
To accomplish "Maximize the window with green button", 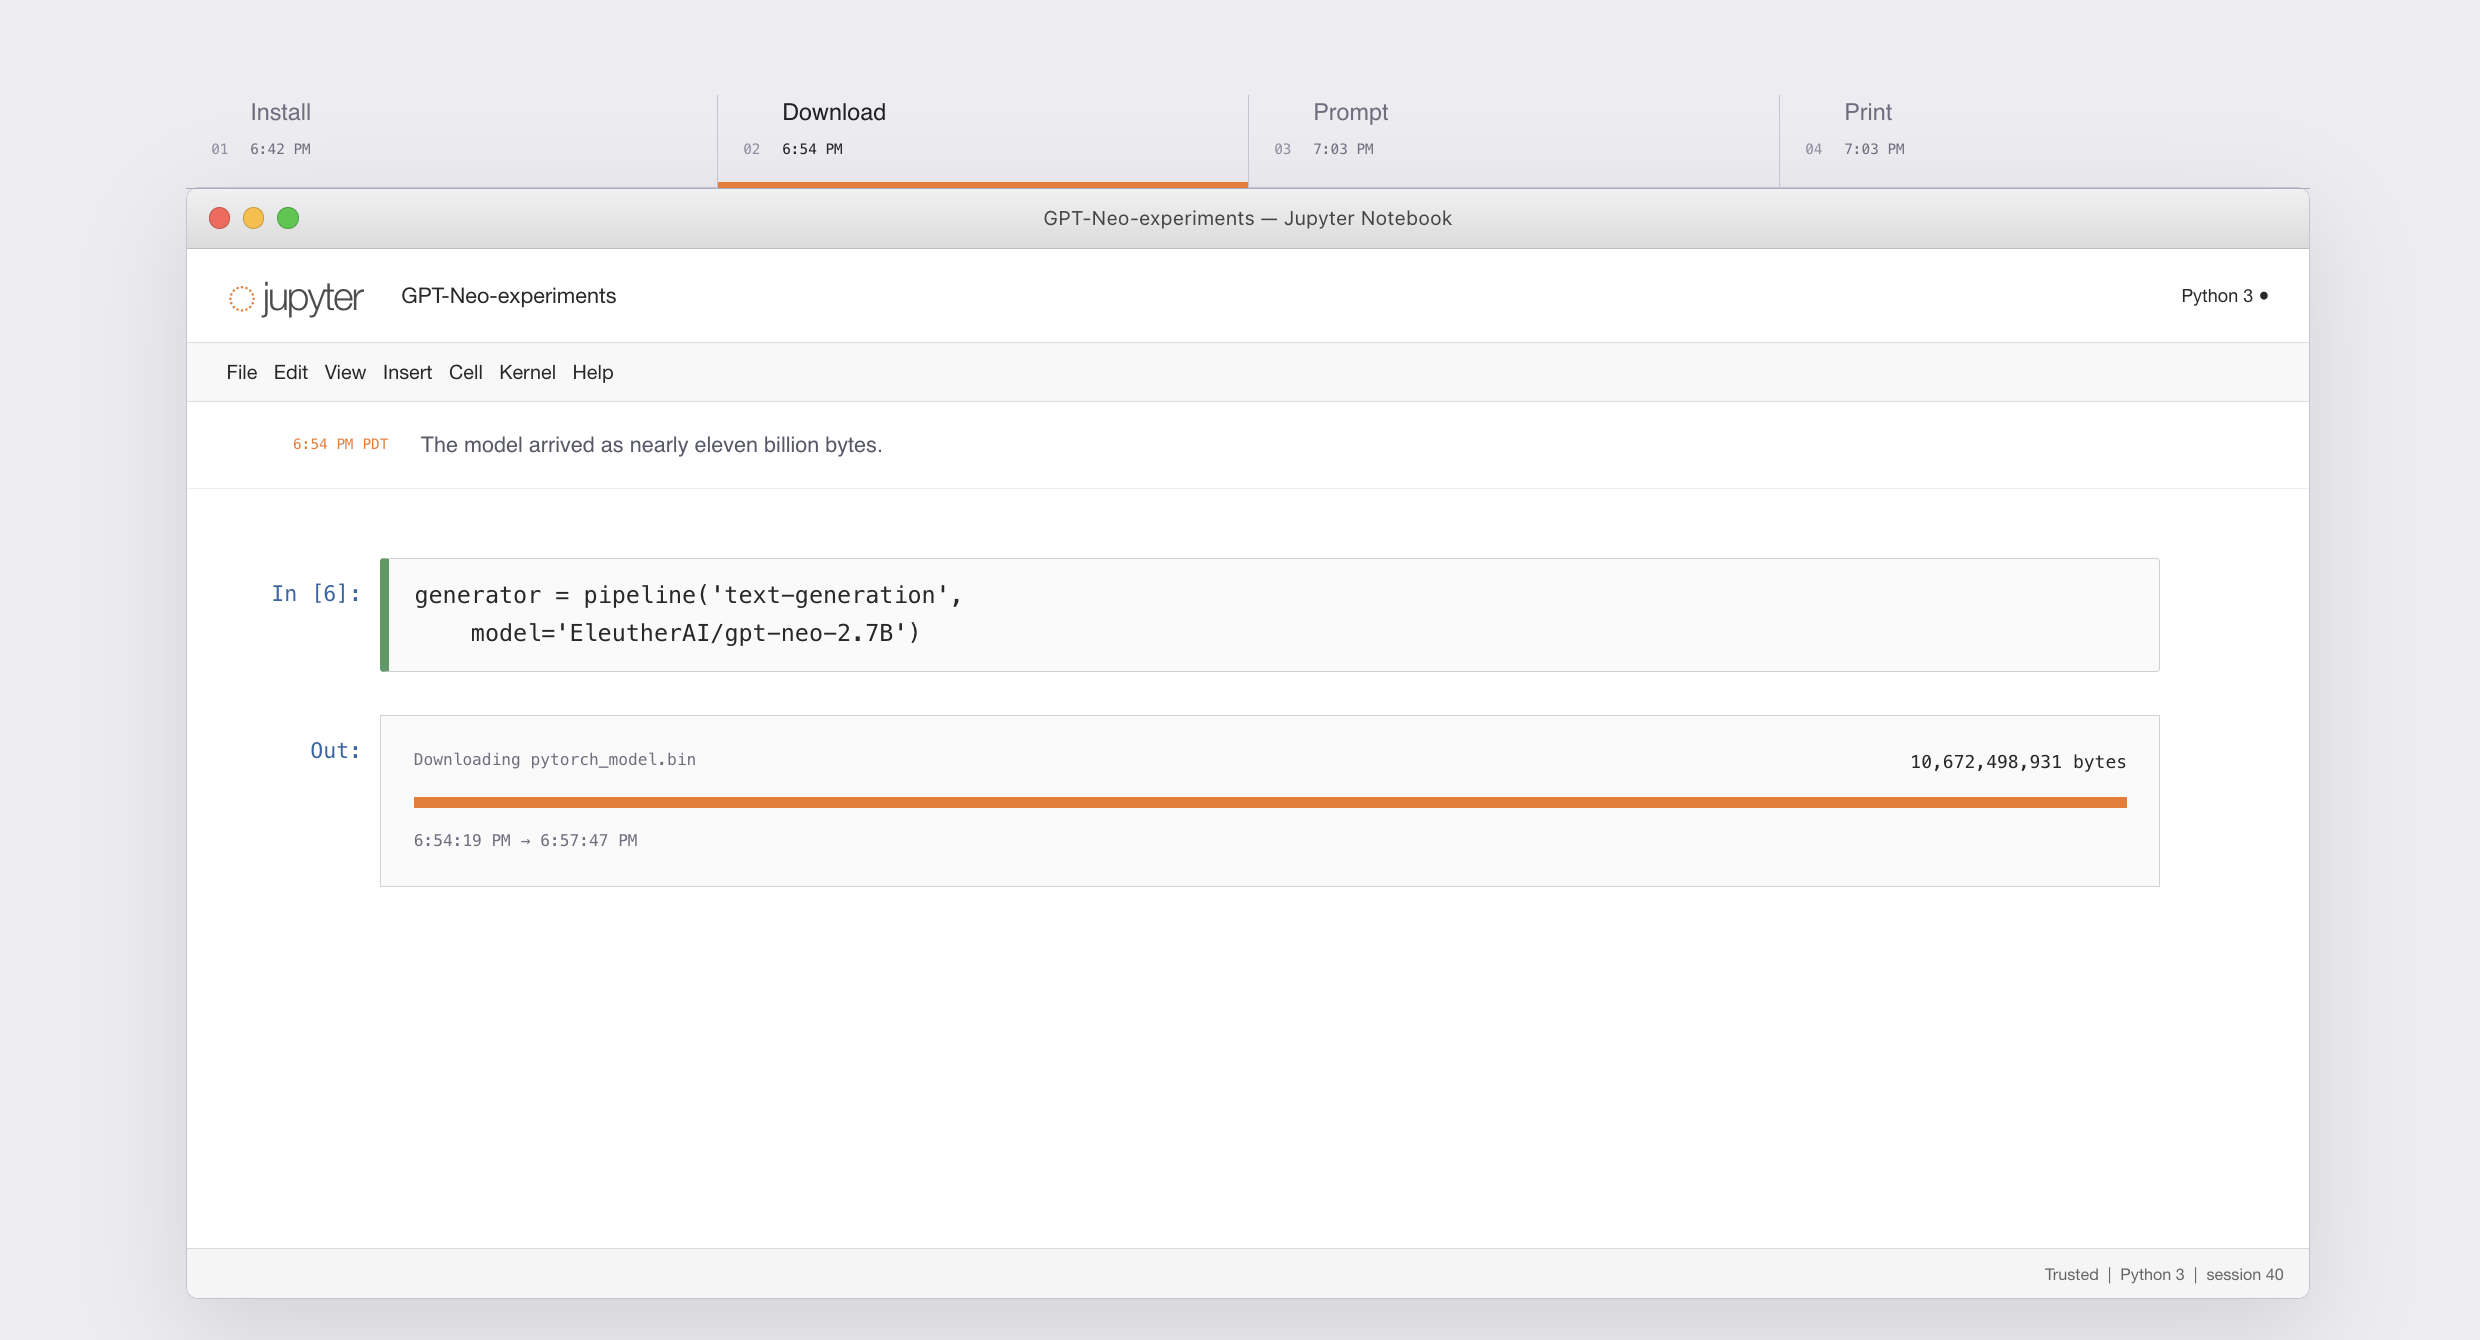I will tap(288, 218).
